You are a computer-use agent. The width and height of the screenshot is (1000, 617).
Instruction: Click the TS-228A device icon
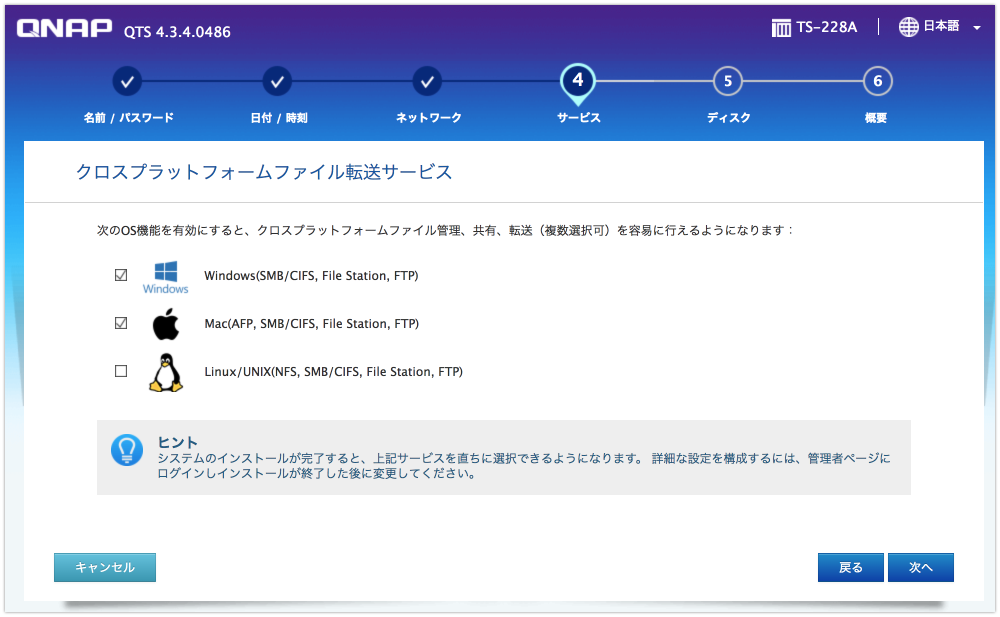tap(782, 27)
